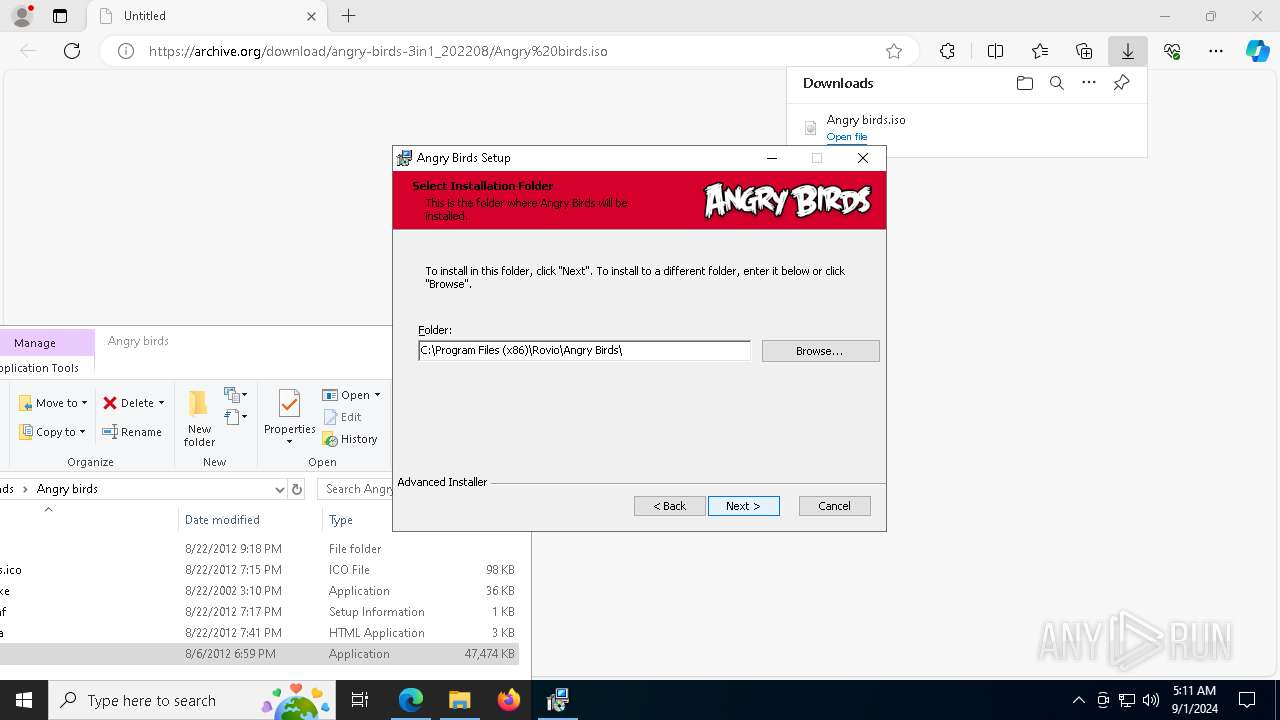
Task: Refresh the Explorer folder view
Action: [x=297, y=489]
